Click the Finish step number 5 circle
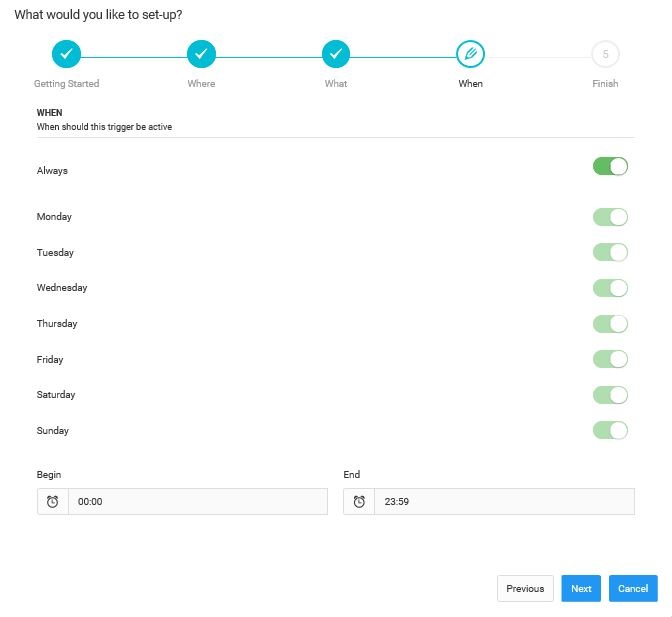672x617 pixels. (605, 54)
